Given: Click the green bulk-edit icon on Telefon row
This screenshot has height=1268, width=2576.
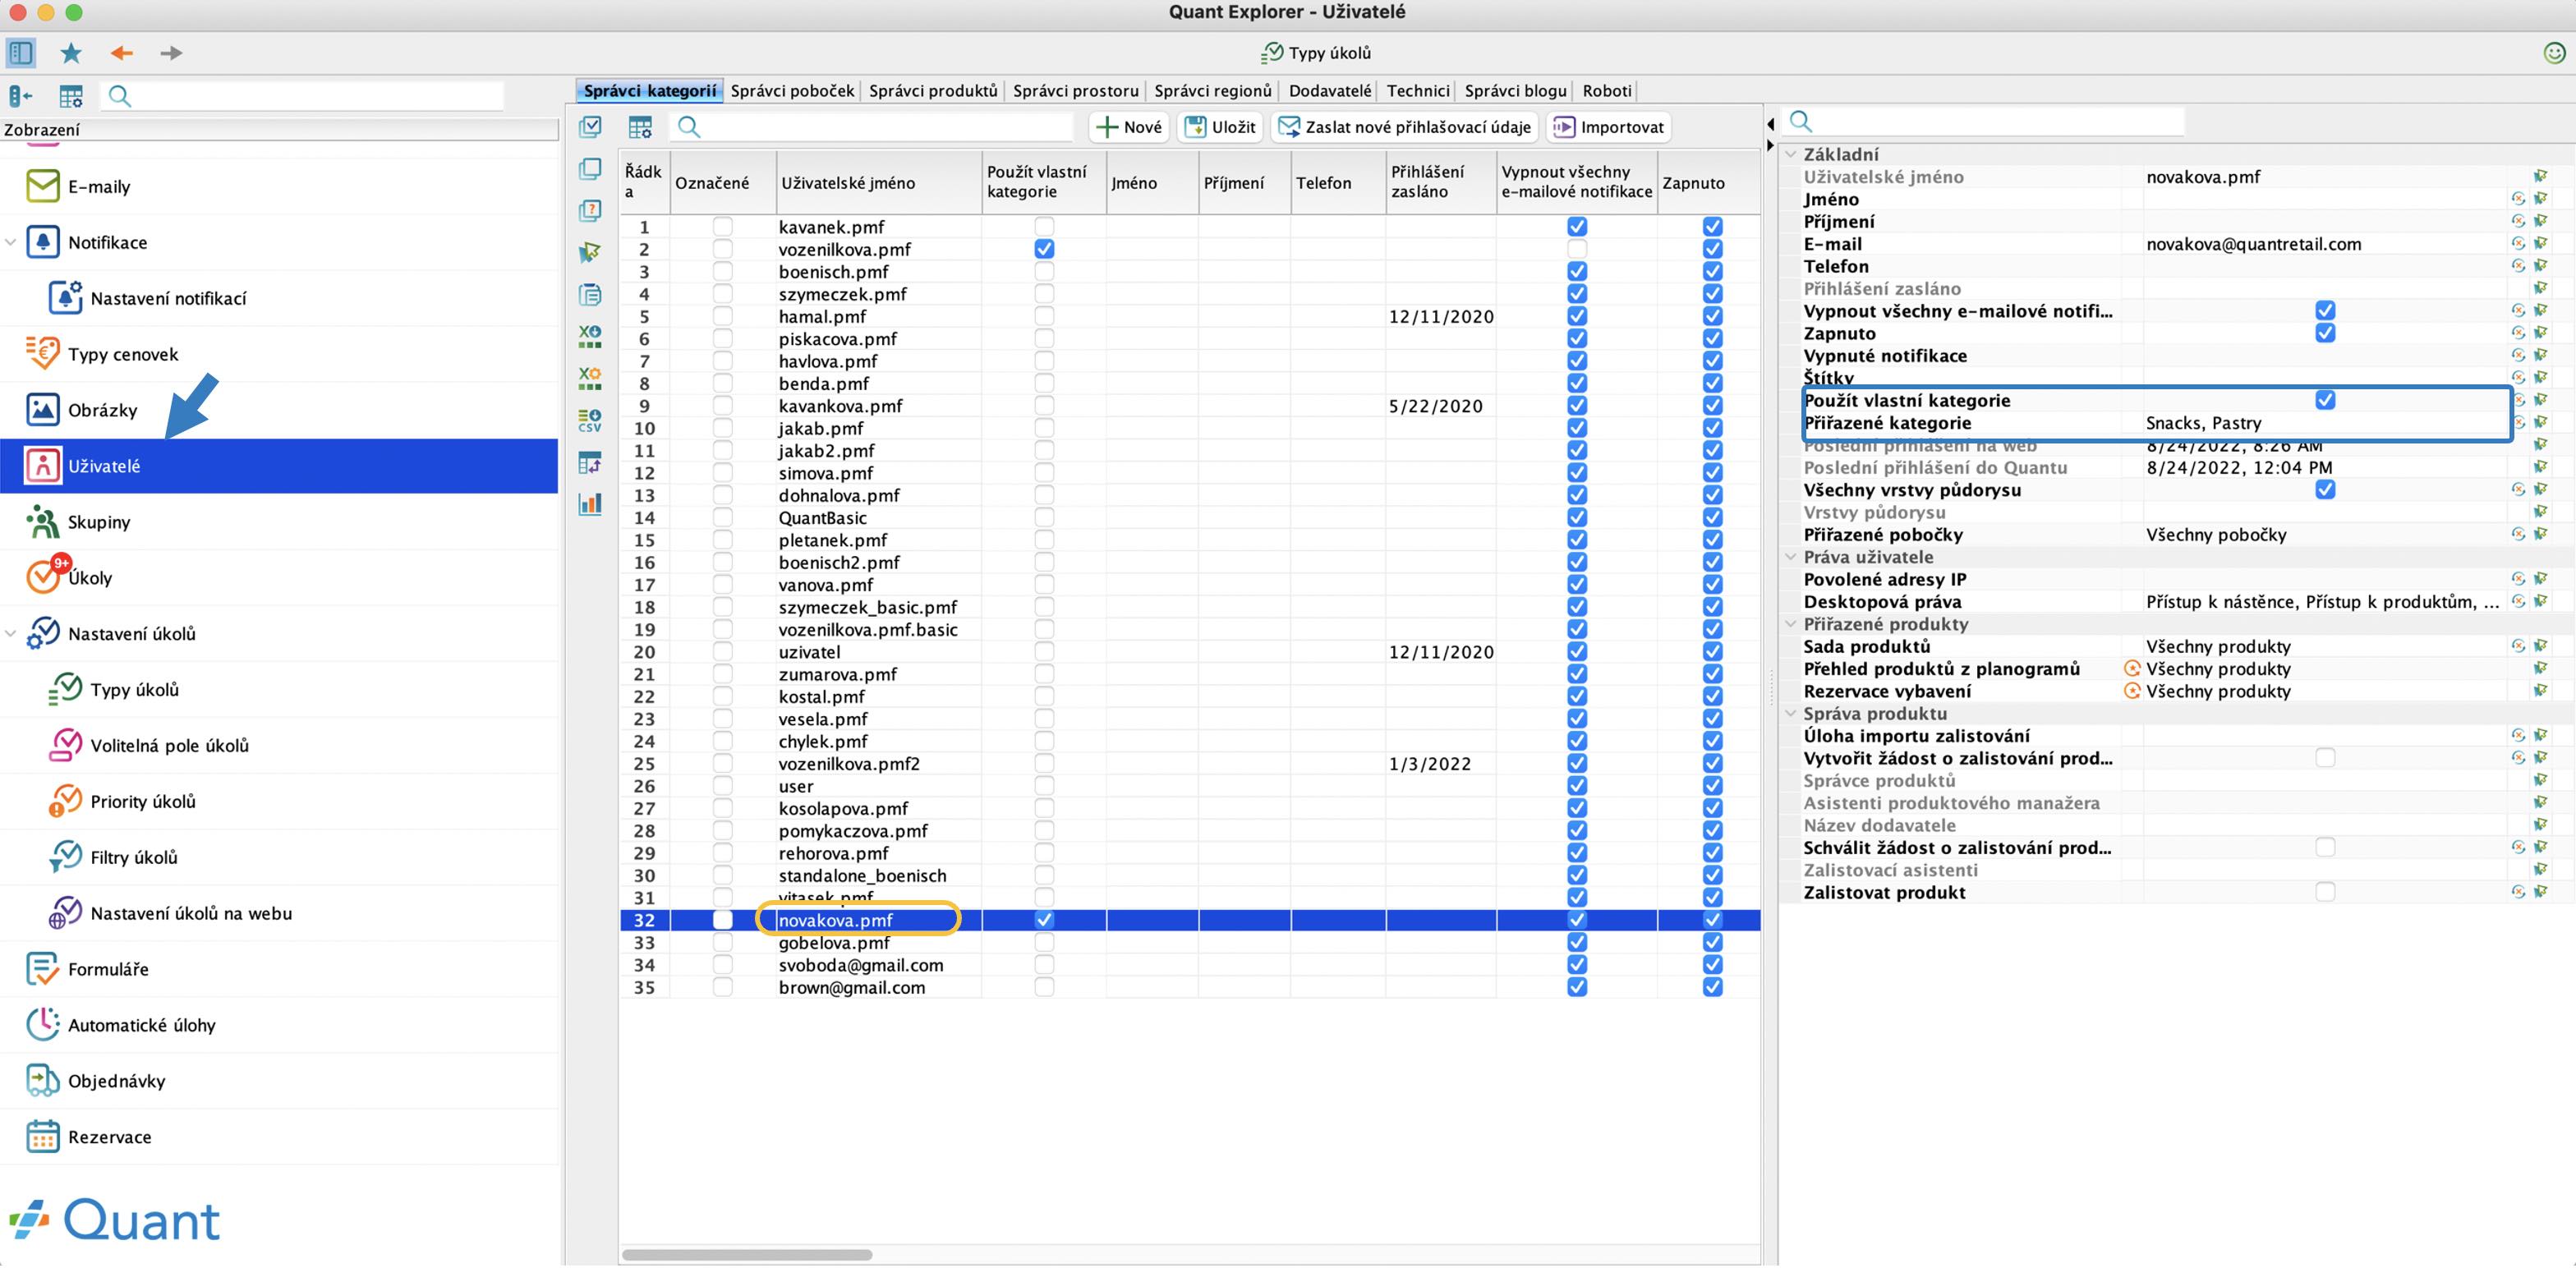Looking at the screenshot, I should click(x=2541, y=266).
